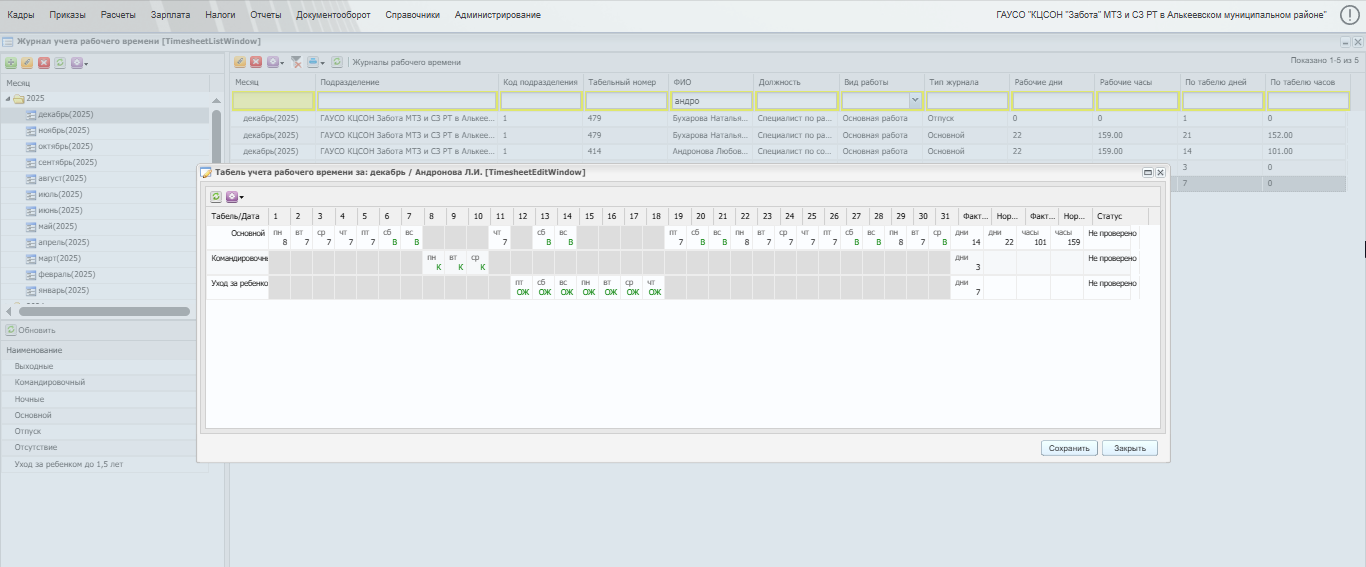The width and height of the screenshot is (1366, 567).
Task: Click the Табельный номер filter field
Action: click(x=625, y=101)
